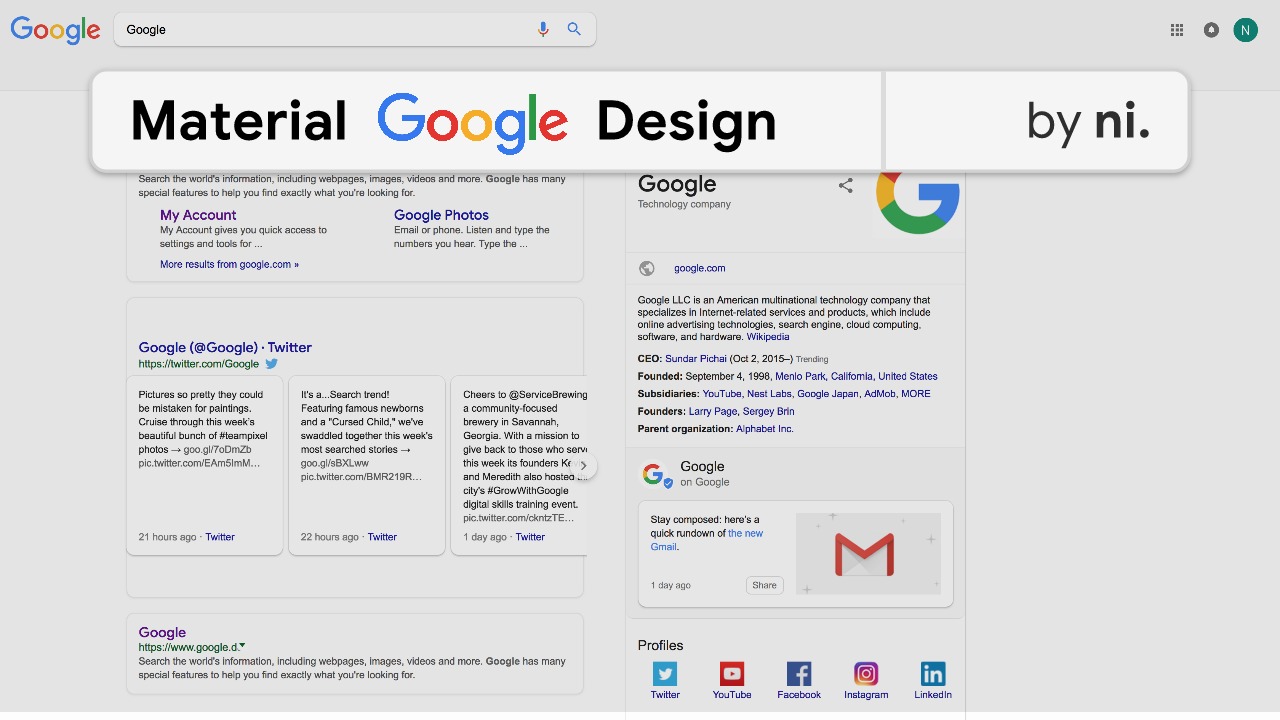Open the Sundar Pichai CEO link
Screen dimensions: 1280x720
coord(696,359)
